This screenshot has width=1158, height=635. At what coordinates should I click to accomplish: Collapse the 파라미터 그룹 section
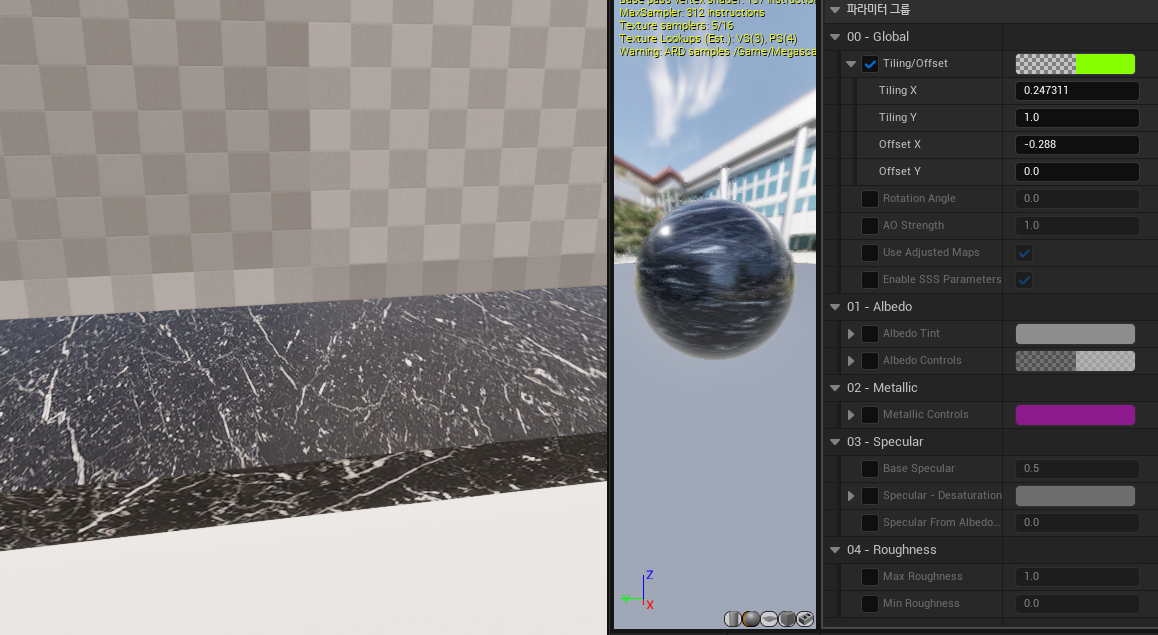point(835,10)
